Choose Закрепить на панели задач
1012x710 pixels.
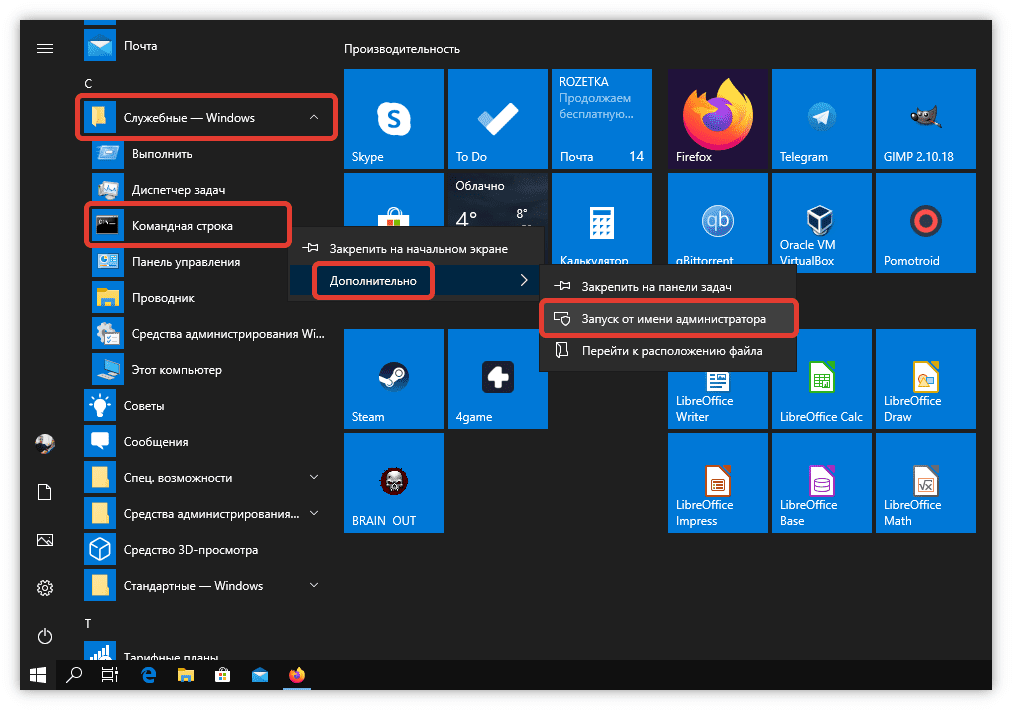[x=668, y=287]
